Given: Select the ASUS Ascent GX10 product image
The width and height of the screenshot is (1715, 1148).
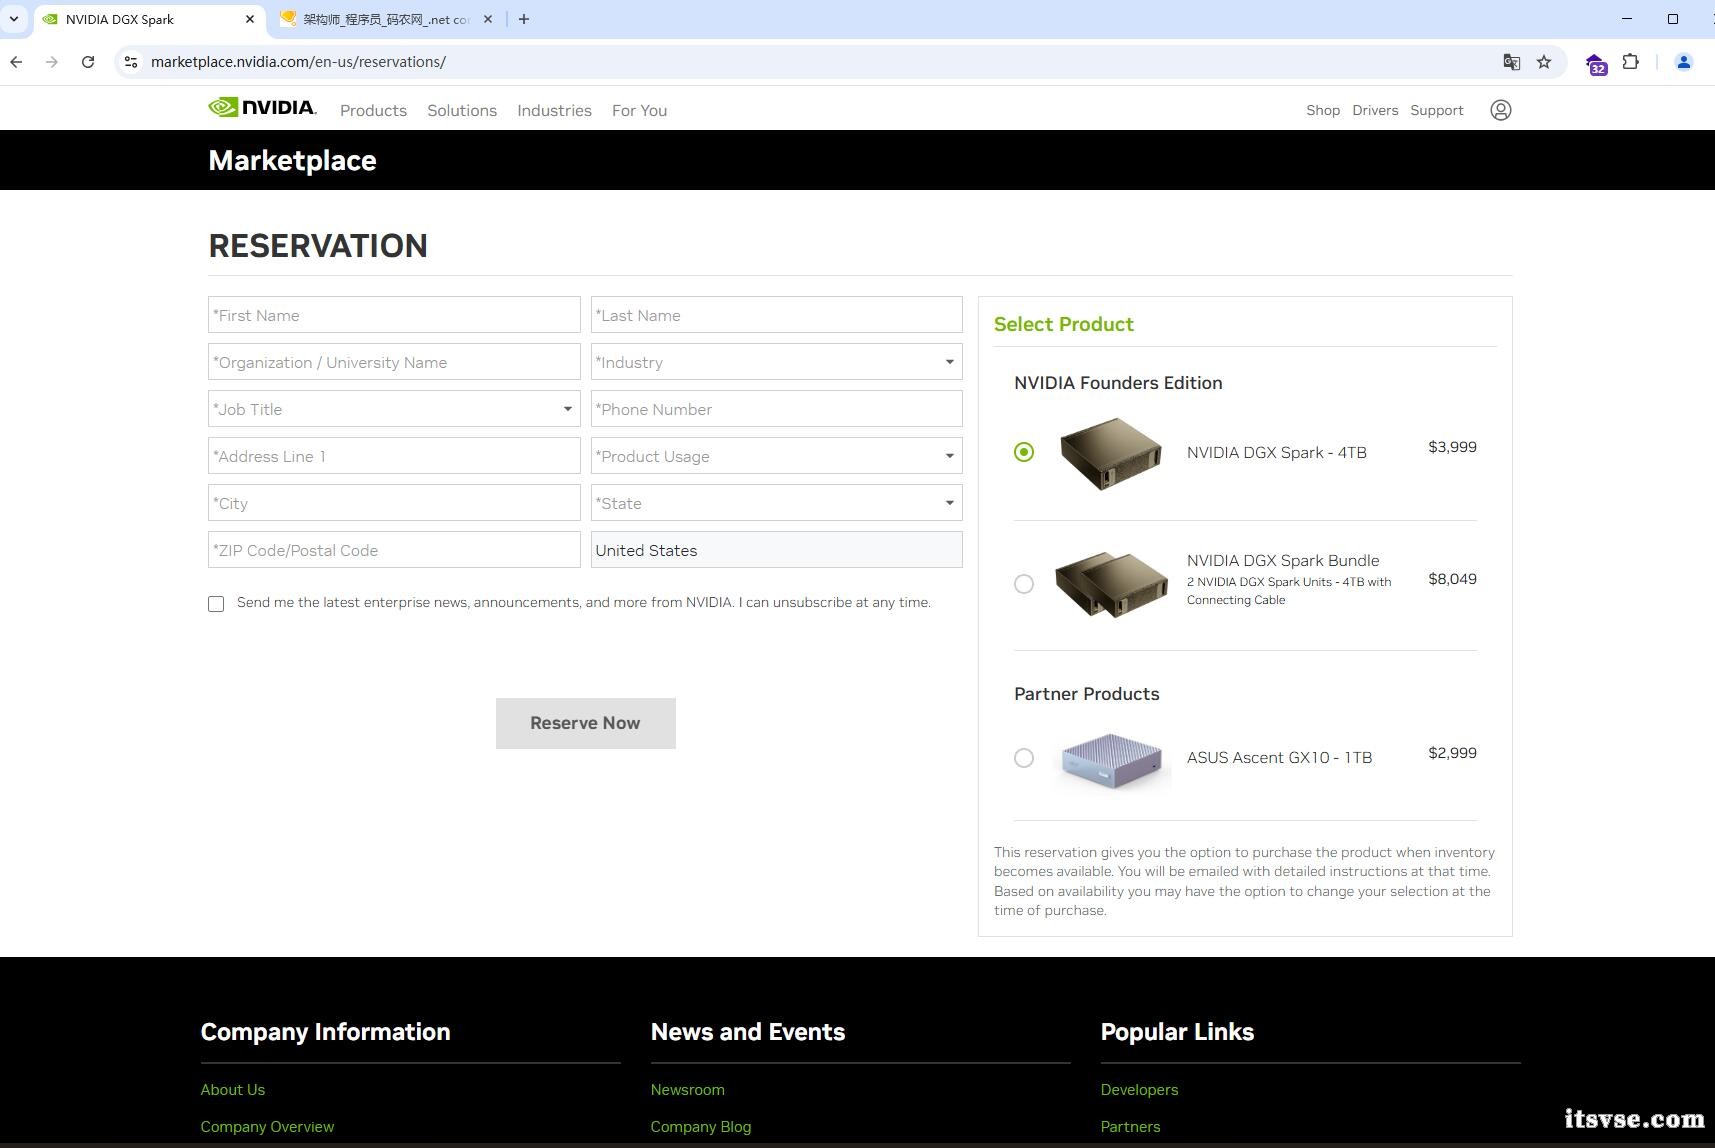Looking at the screenshot, I should 1111,760.
